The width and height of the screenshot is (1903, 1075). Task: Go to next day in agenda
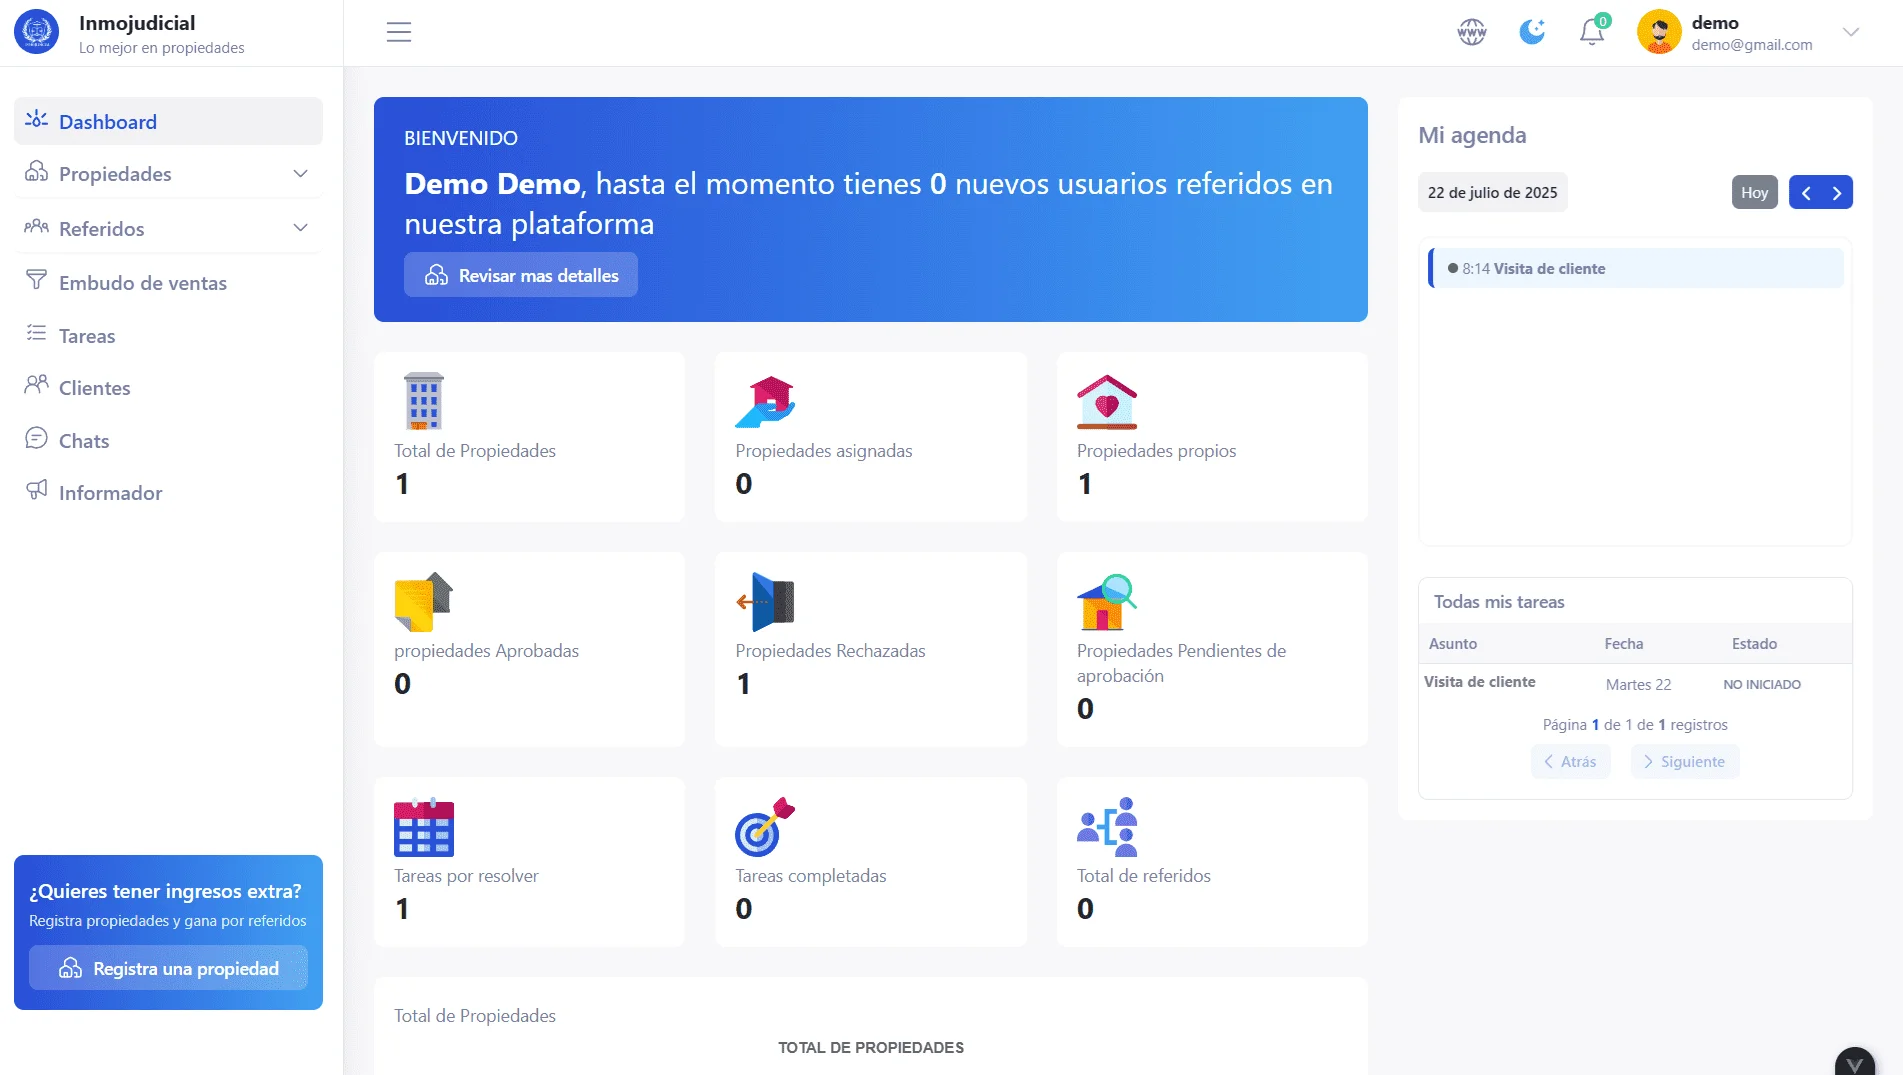click(x=1837, y=193)
